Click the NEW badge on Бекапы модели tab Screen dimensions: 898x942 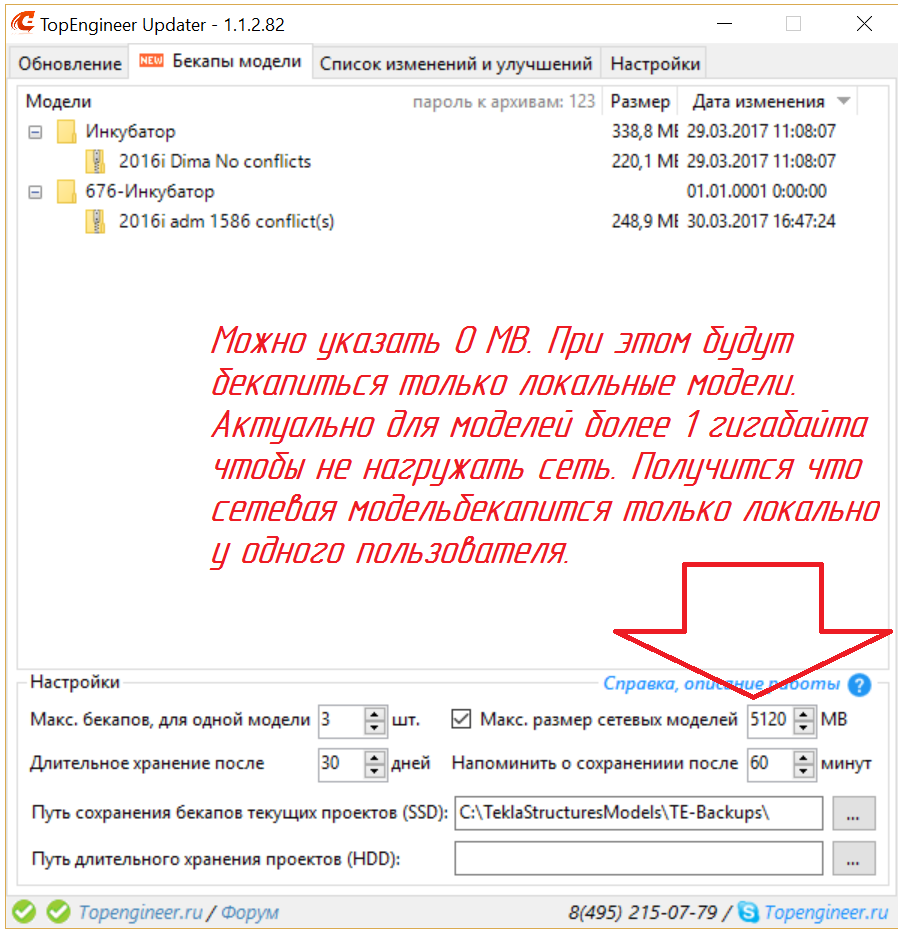click(x=151, y=61)
